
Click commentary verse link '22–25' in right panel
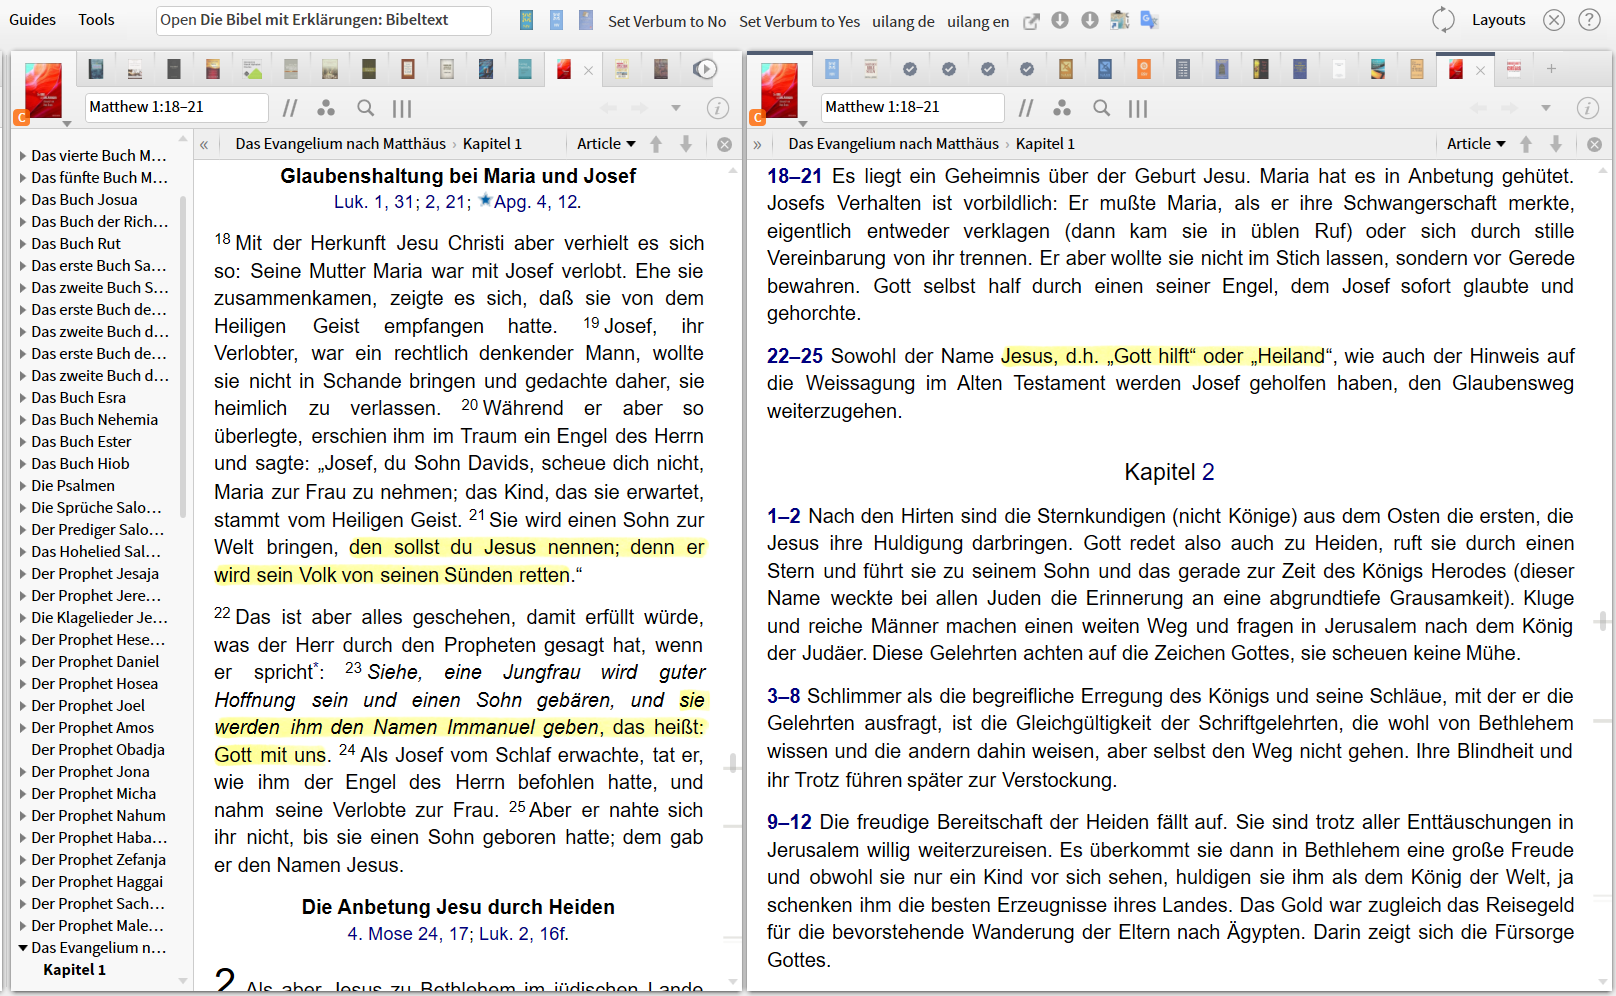click(x=795, y=356)
